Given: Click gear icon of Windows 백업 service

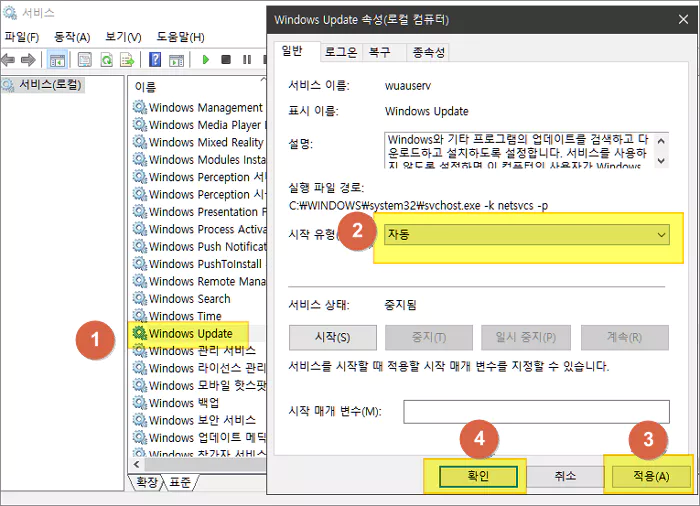Looking at the screenshot, I should (x=140, y=402).
